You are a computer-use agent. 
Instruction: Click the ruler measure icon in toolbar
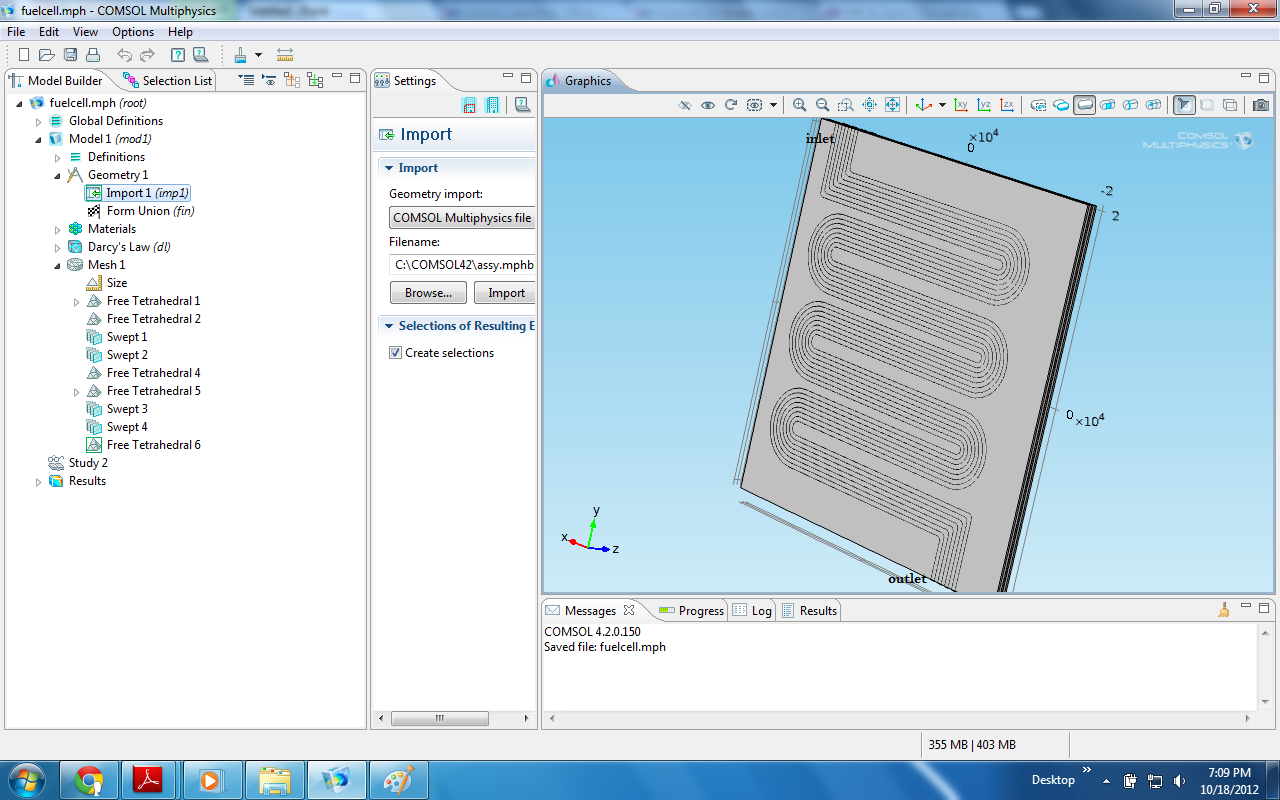click(x=285, y=55)
